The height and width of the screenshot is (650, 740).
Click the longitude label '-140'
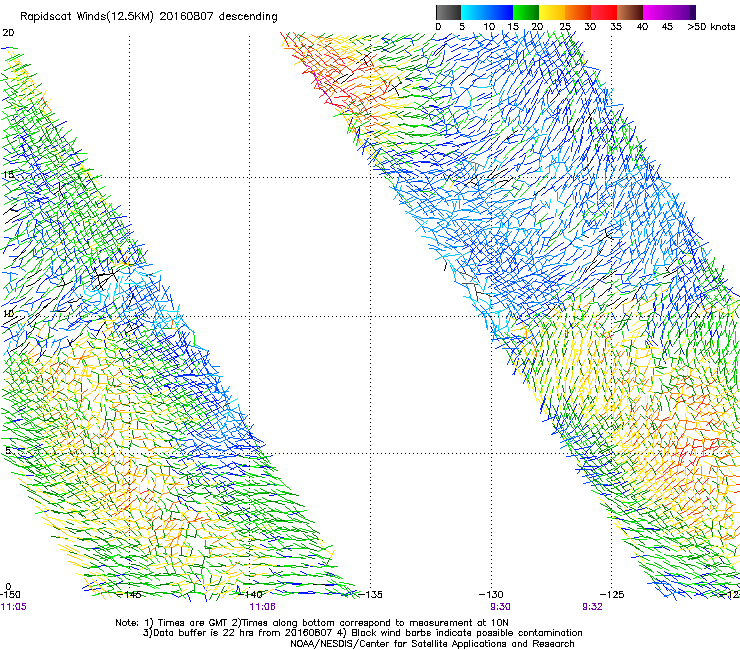pyautogui.click(x=251, y=595)
